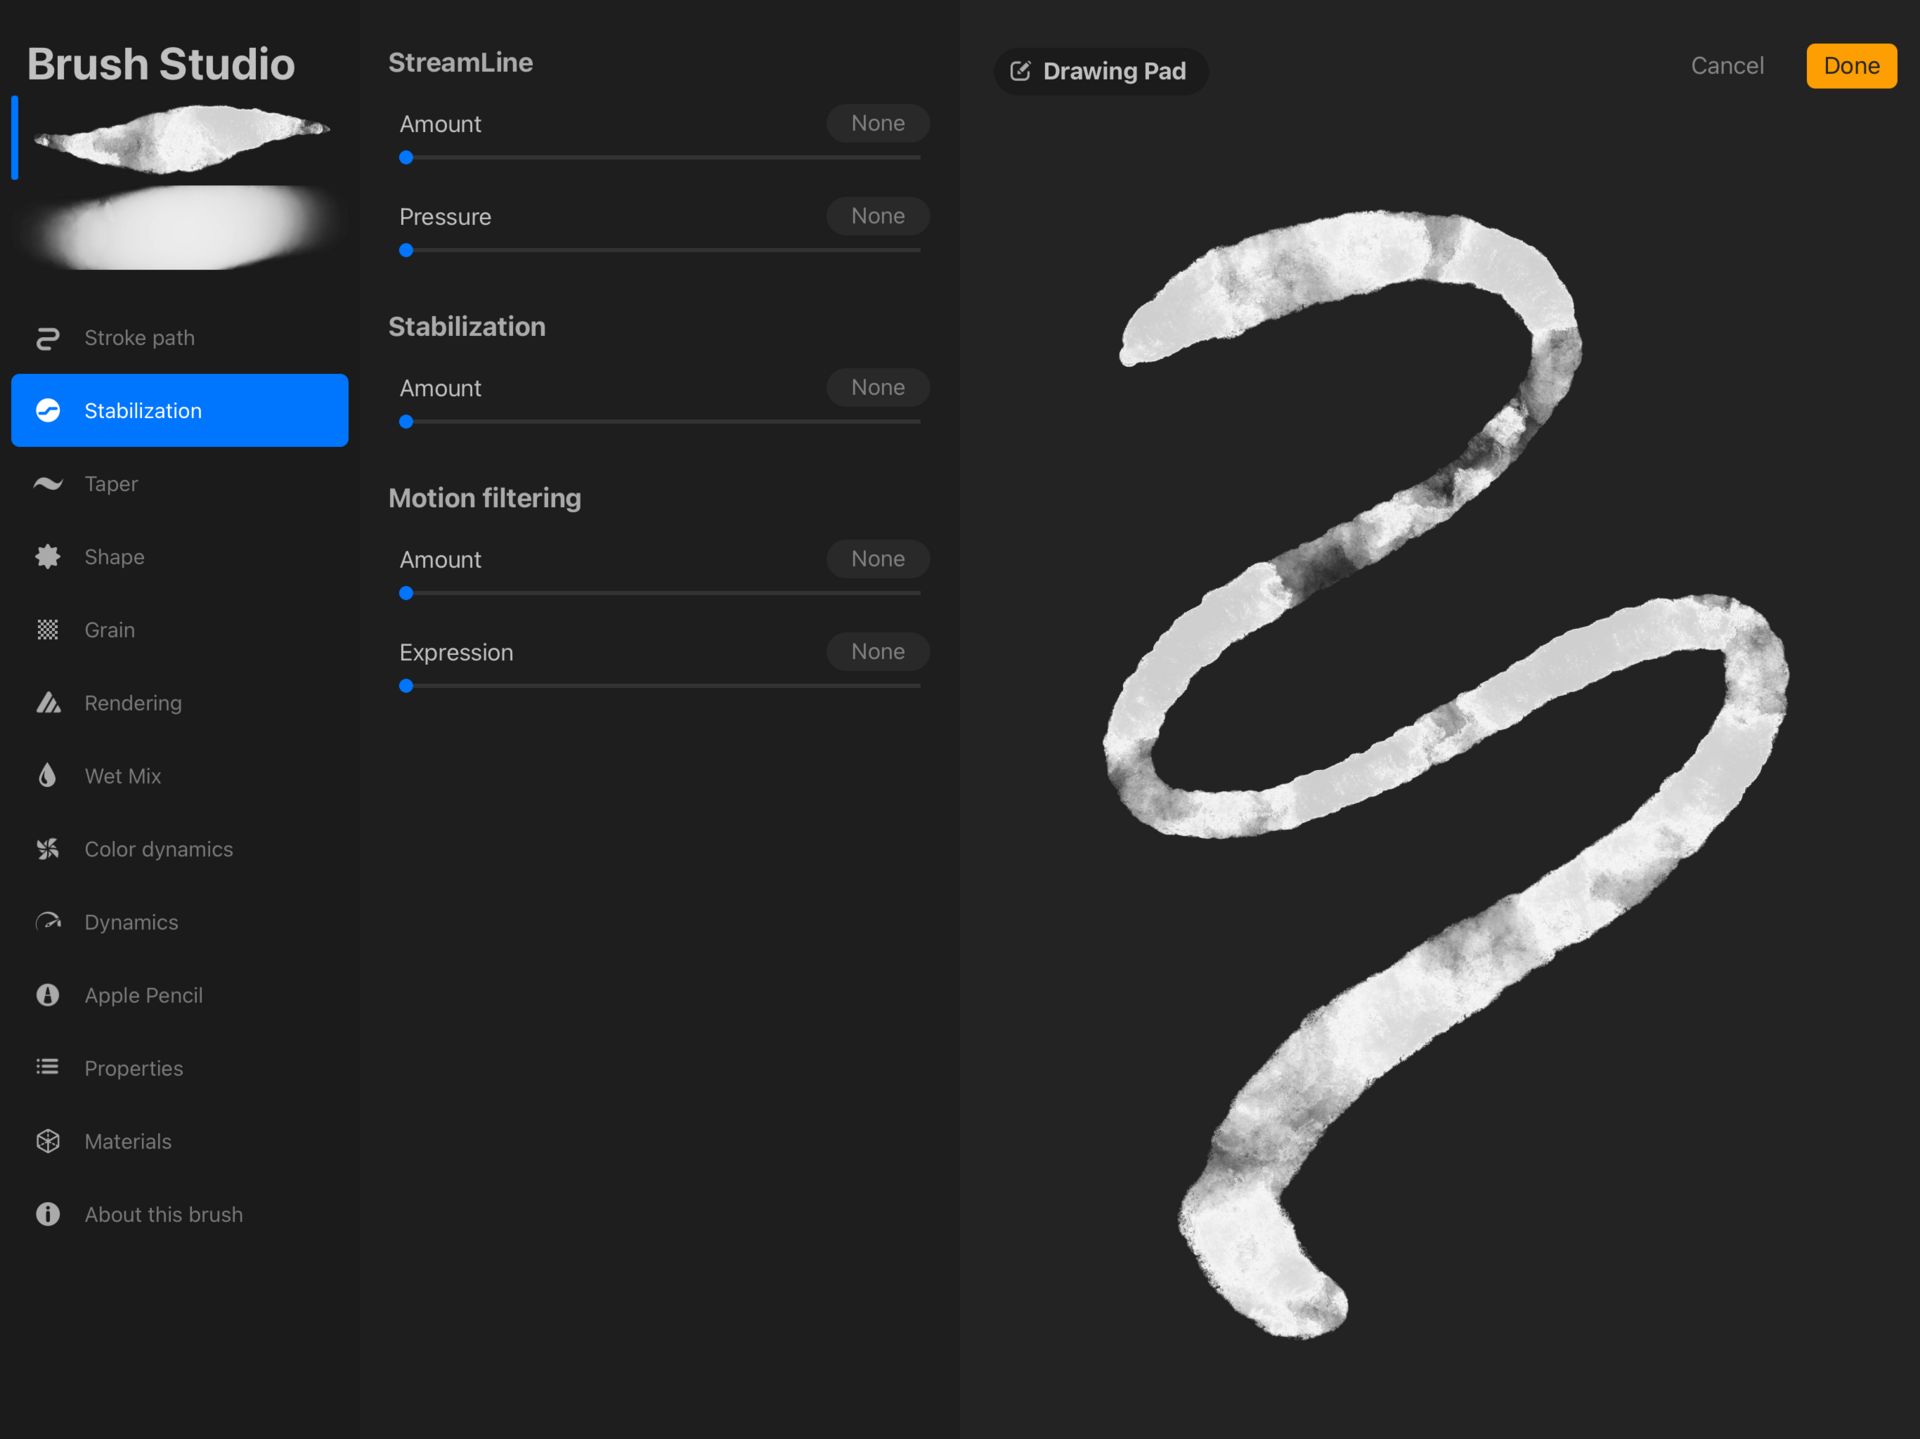1920x1439 pixels.
Task: Select the Taper wave icon
Action: [x=48, y=484]
